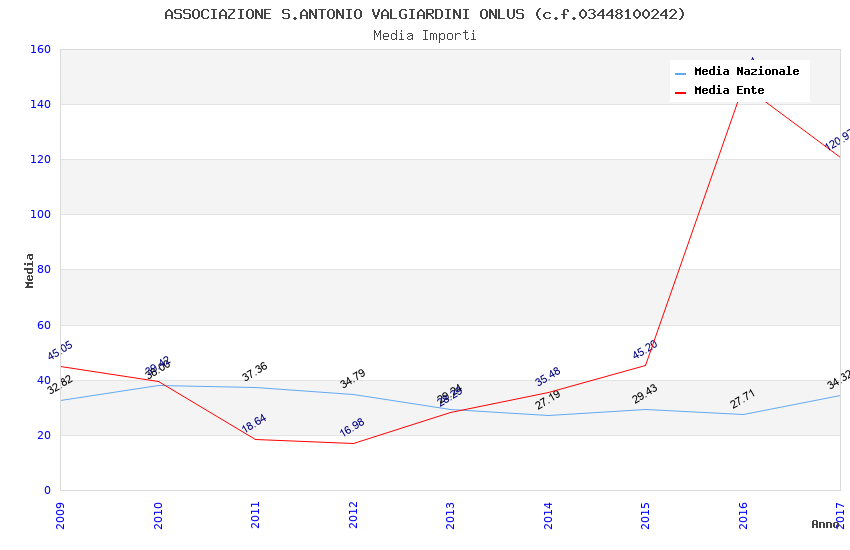Click the data label 27.19 for 2014
Screen dimensions: 850x550
[548, 399]
